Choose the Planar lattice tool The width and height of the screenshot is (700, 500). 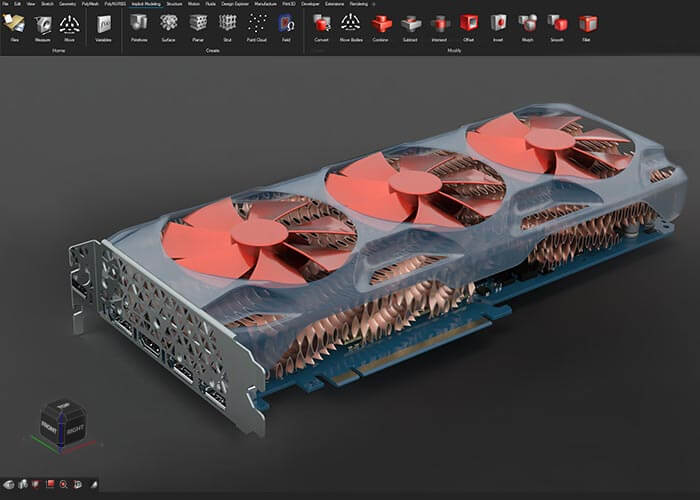click(x=198, y=23)
